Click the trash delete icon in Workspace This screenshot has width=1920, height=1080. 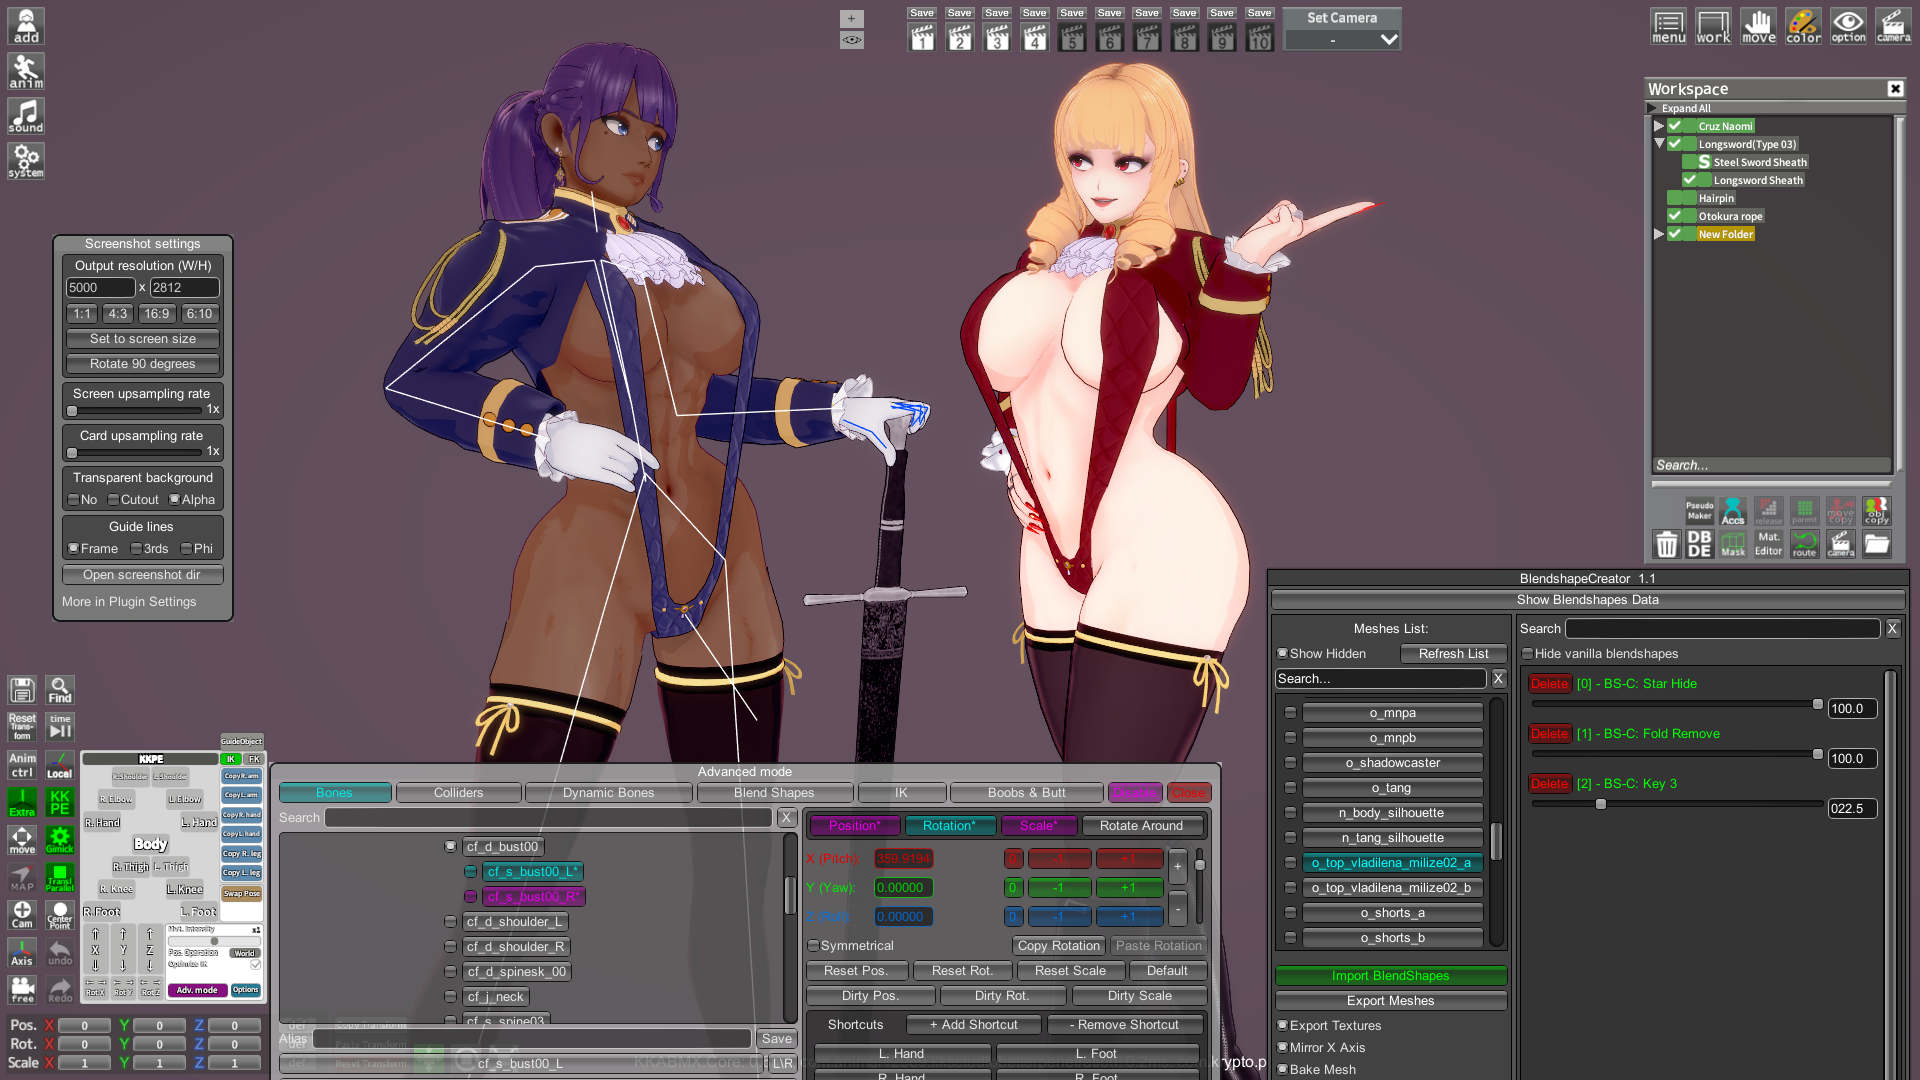tap(1666, 543)
